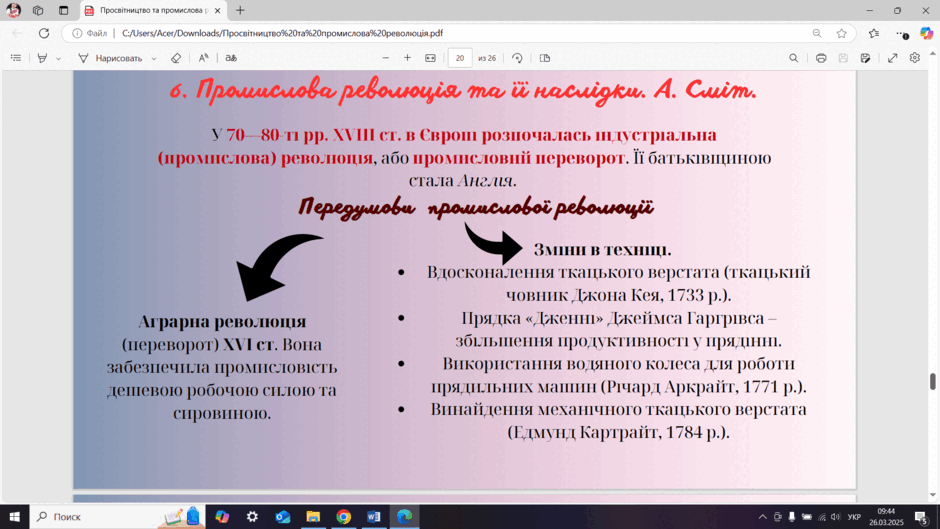Zoom in with the plus button
The height and width of the screenshot is (529, 940).
[x=408, y=58]
